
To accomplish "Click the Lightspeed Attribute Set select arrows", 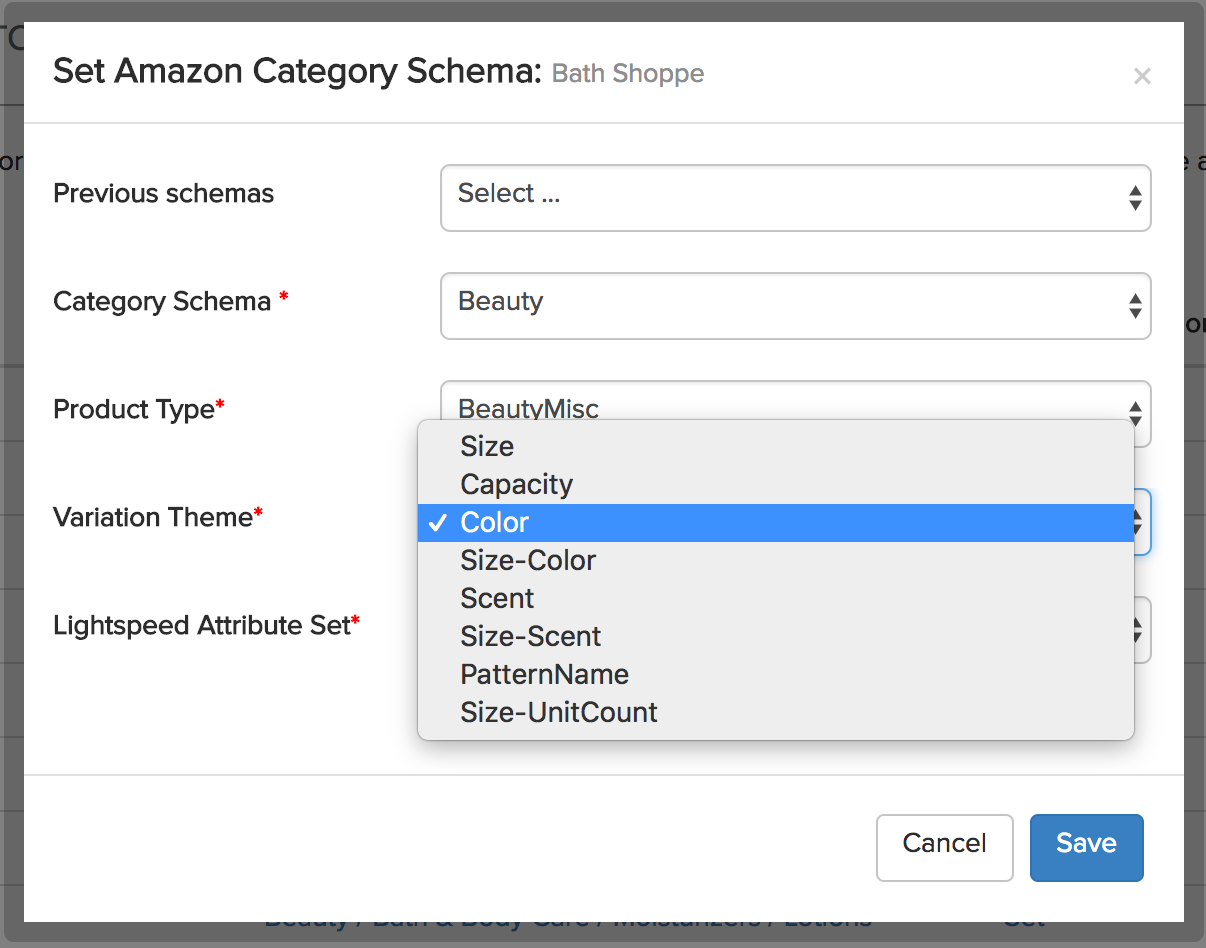I will (x=1141, y=630).
